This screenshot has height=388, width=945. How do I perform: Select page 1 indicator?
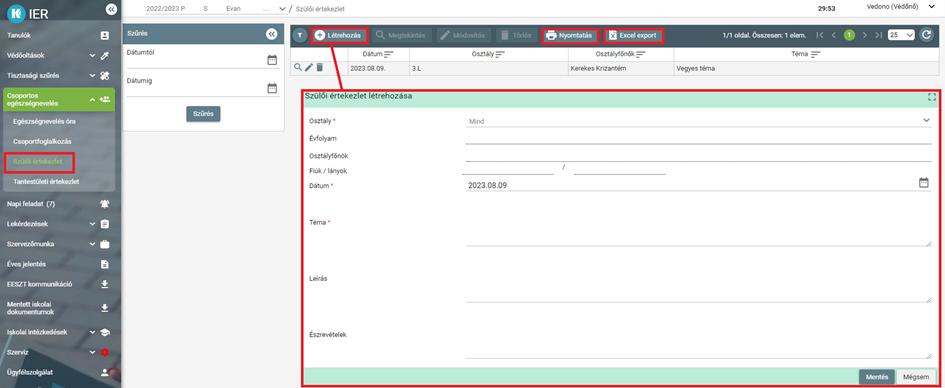[849, 36]
